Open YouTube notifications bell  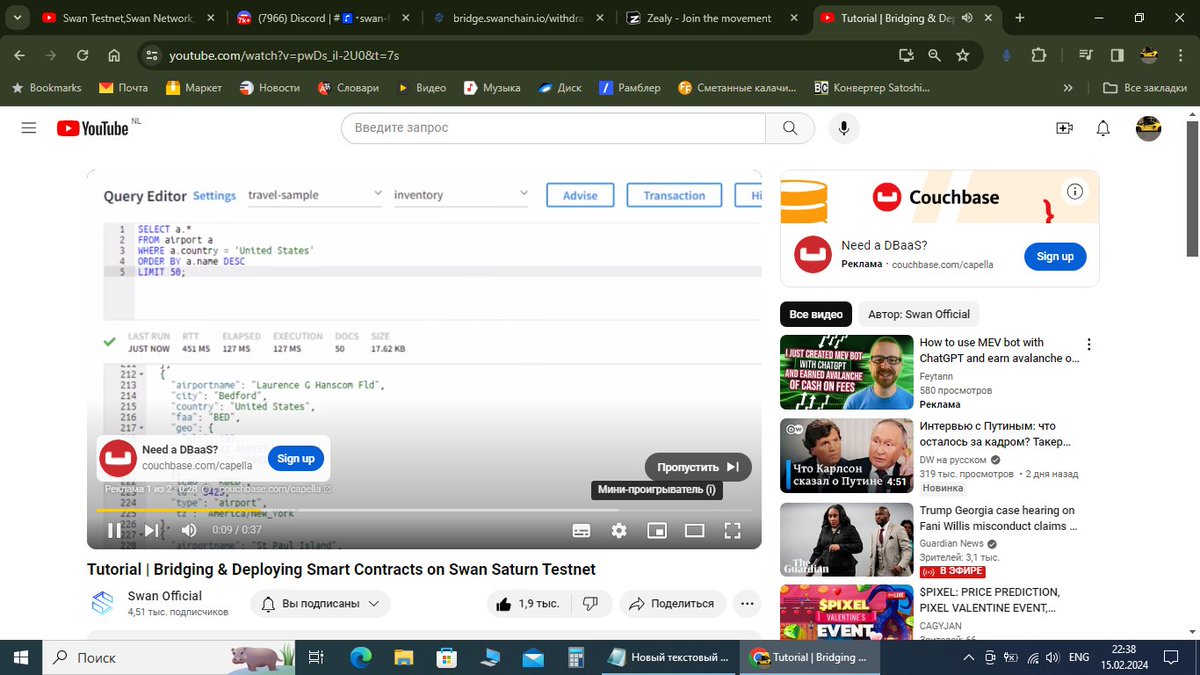[x=1103, y=128]
